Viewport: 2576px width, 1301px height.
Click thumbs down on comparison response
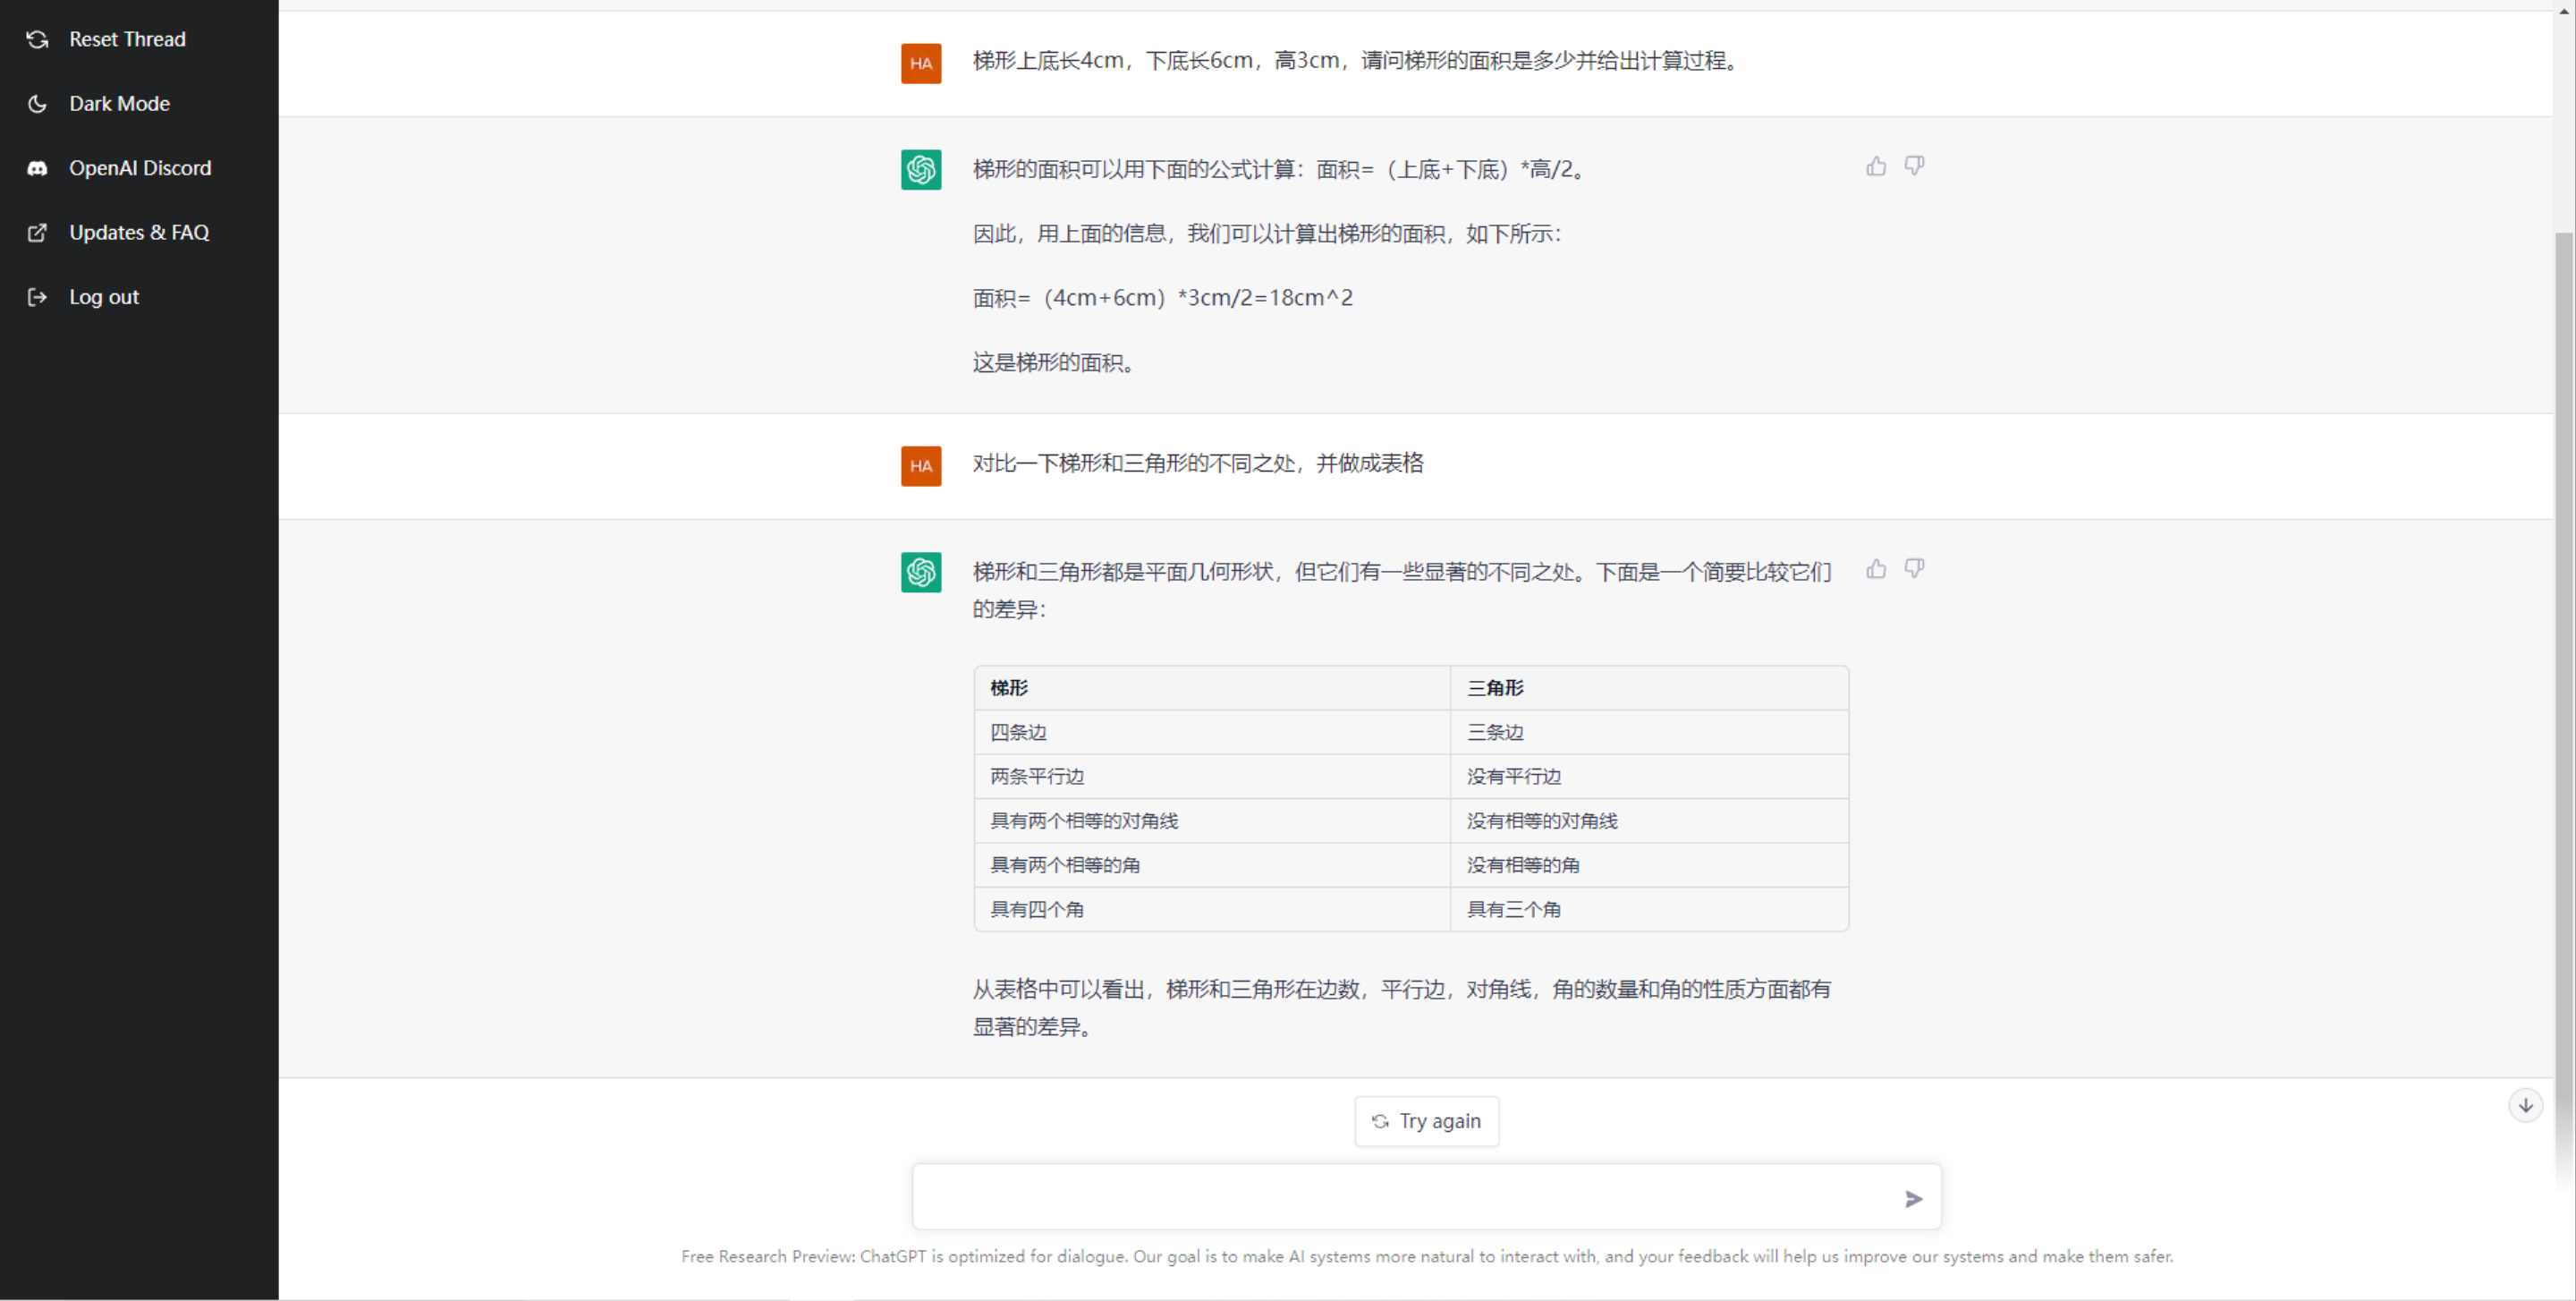[x=1914, y=567]
